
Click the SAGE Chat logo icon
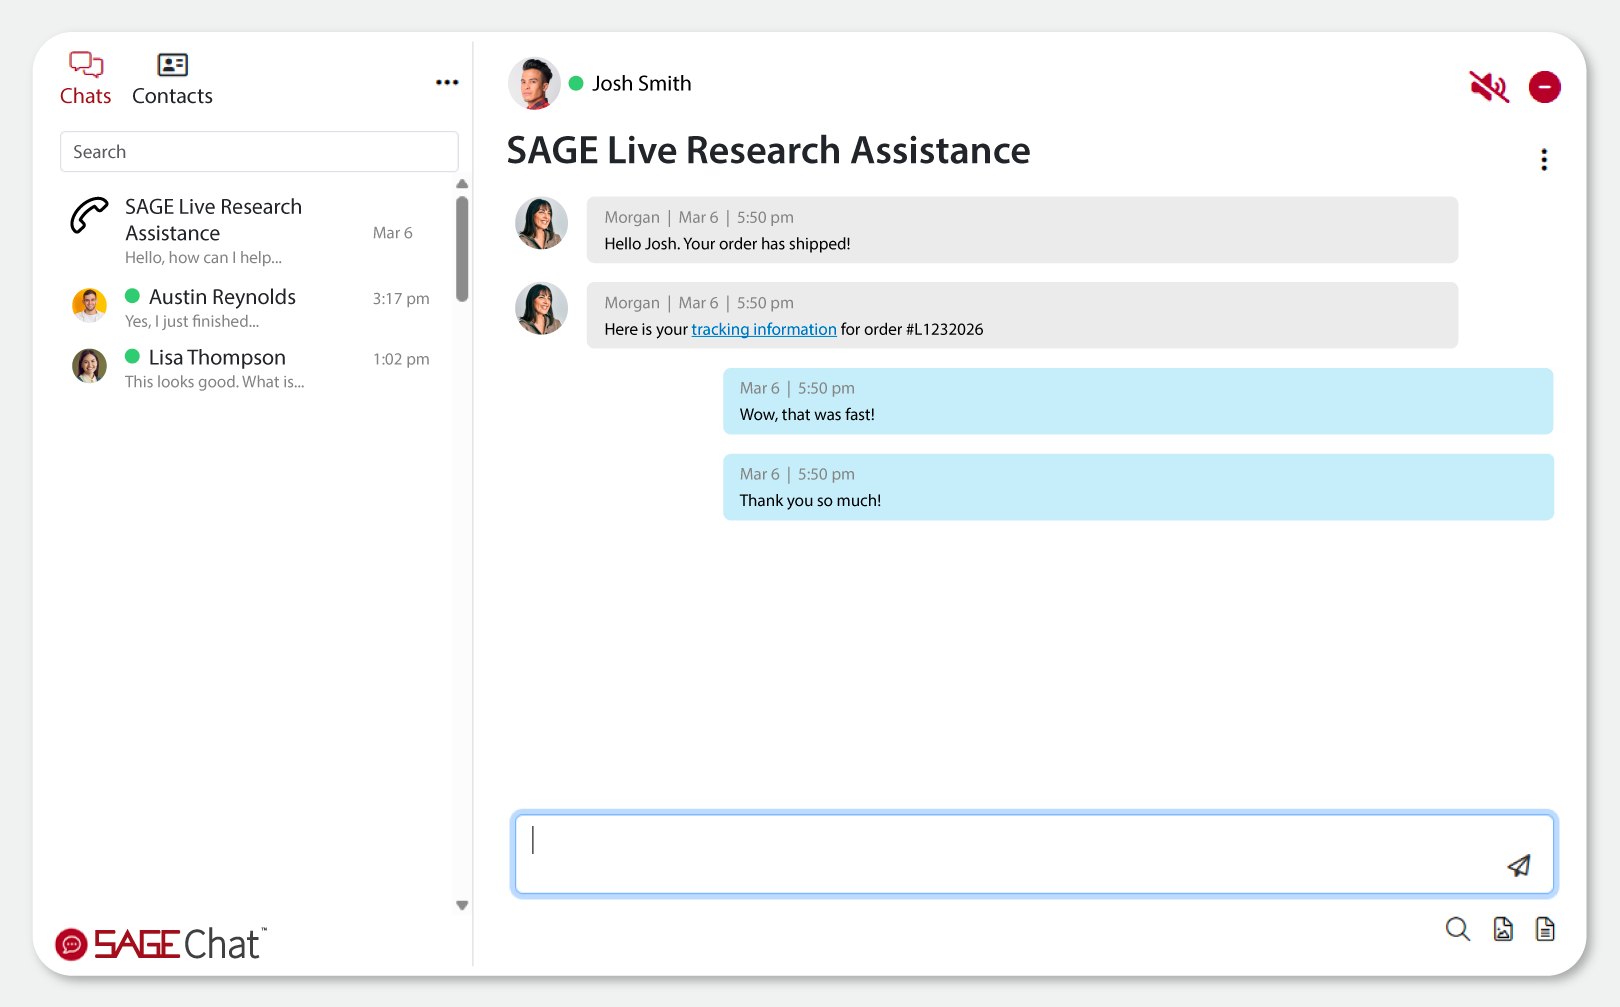(71, 944)
